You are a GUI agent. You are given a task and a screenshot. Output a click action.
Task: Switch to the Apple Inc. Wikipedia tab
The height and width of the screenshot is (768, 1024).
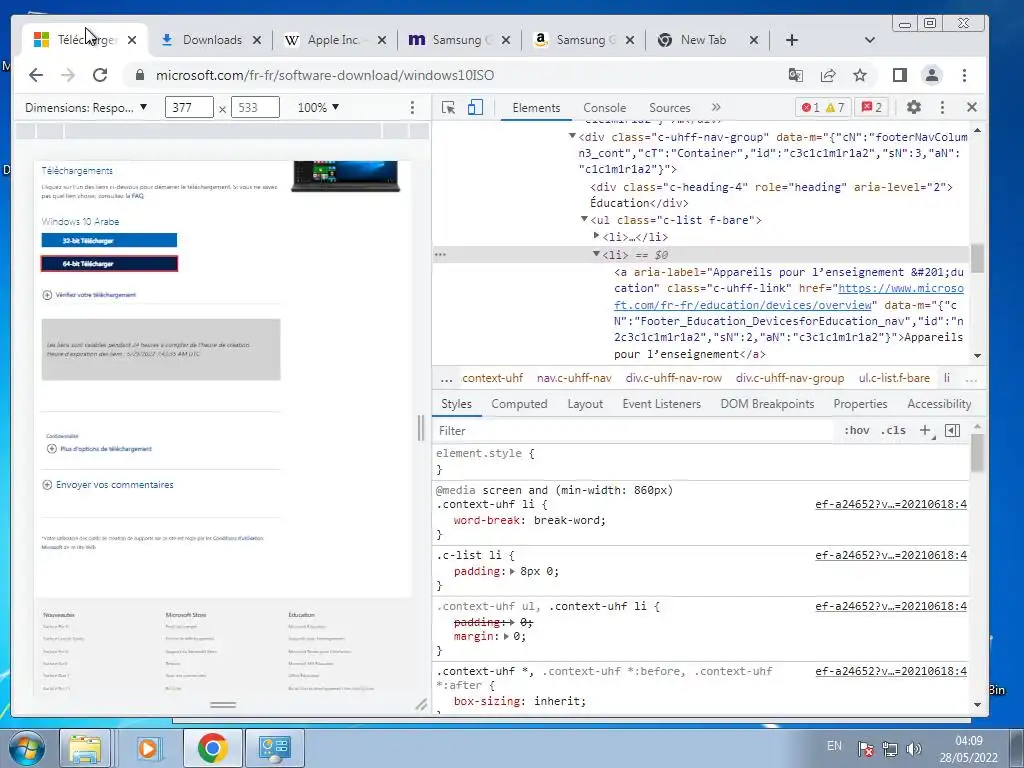tap(334, 40)
